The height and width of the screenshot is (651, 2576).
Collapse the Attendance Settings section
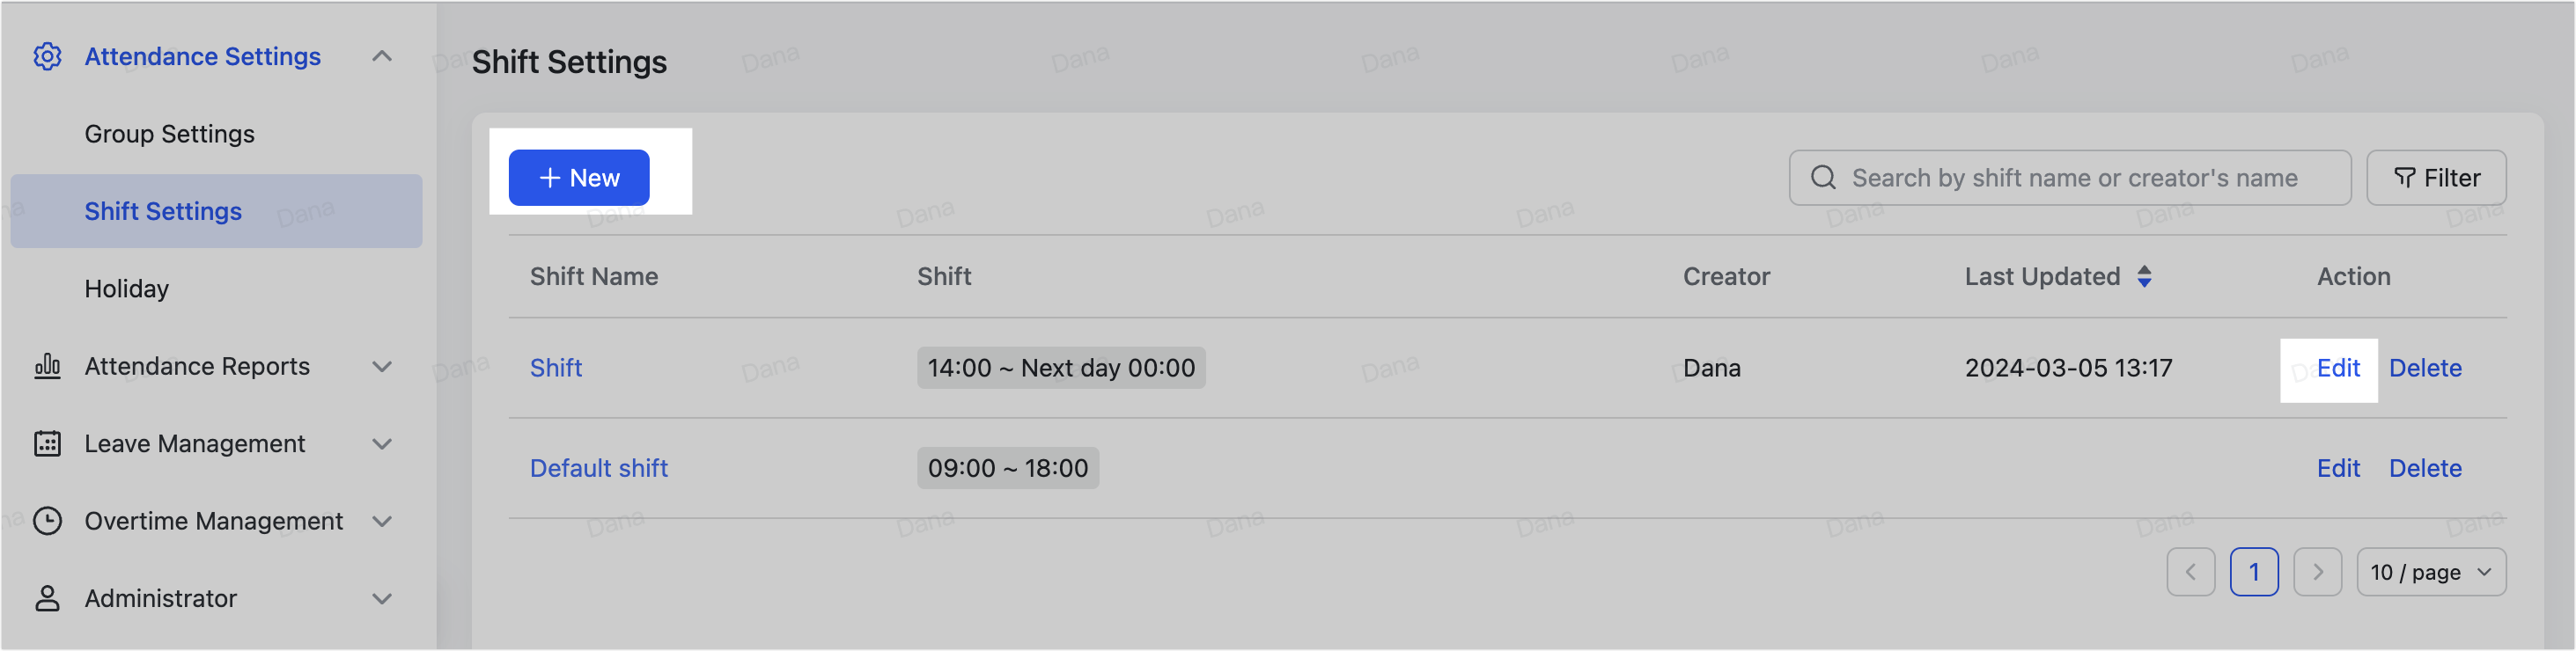(382, 57)
